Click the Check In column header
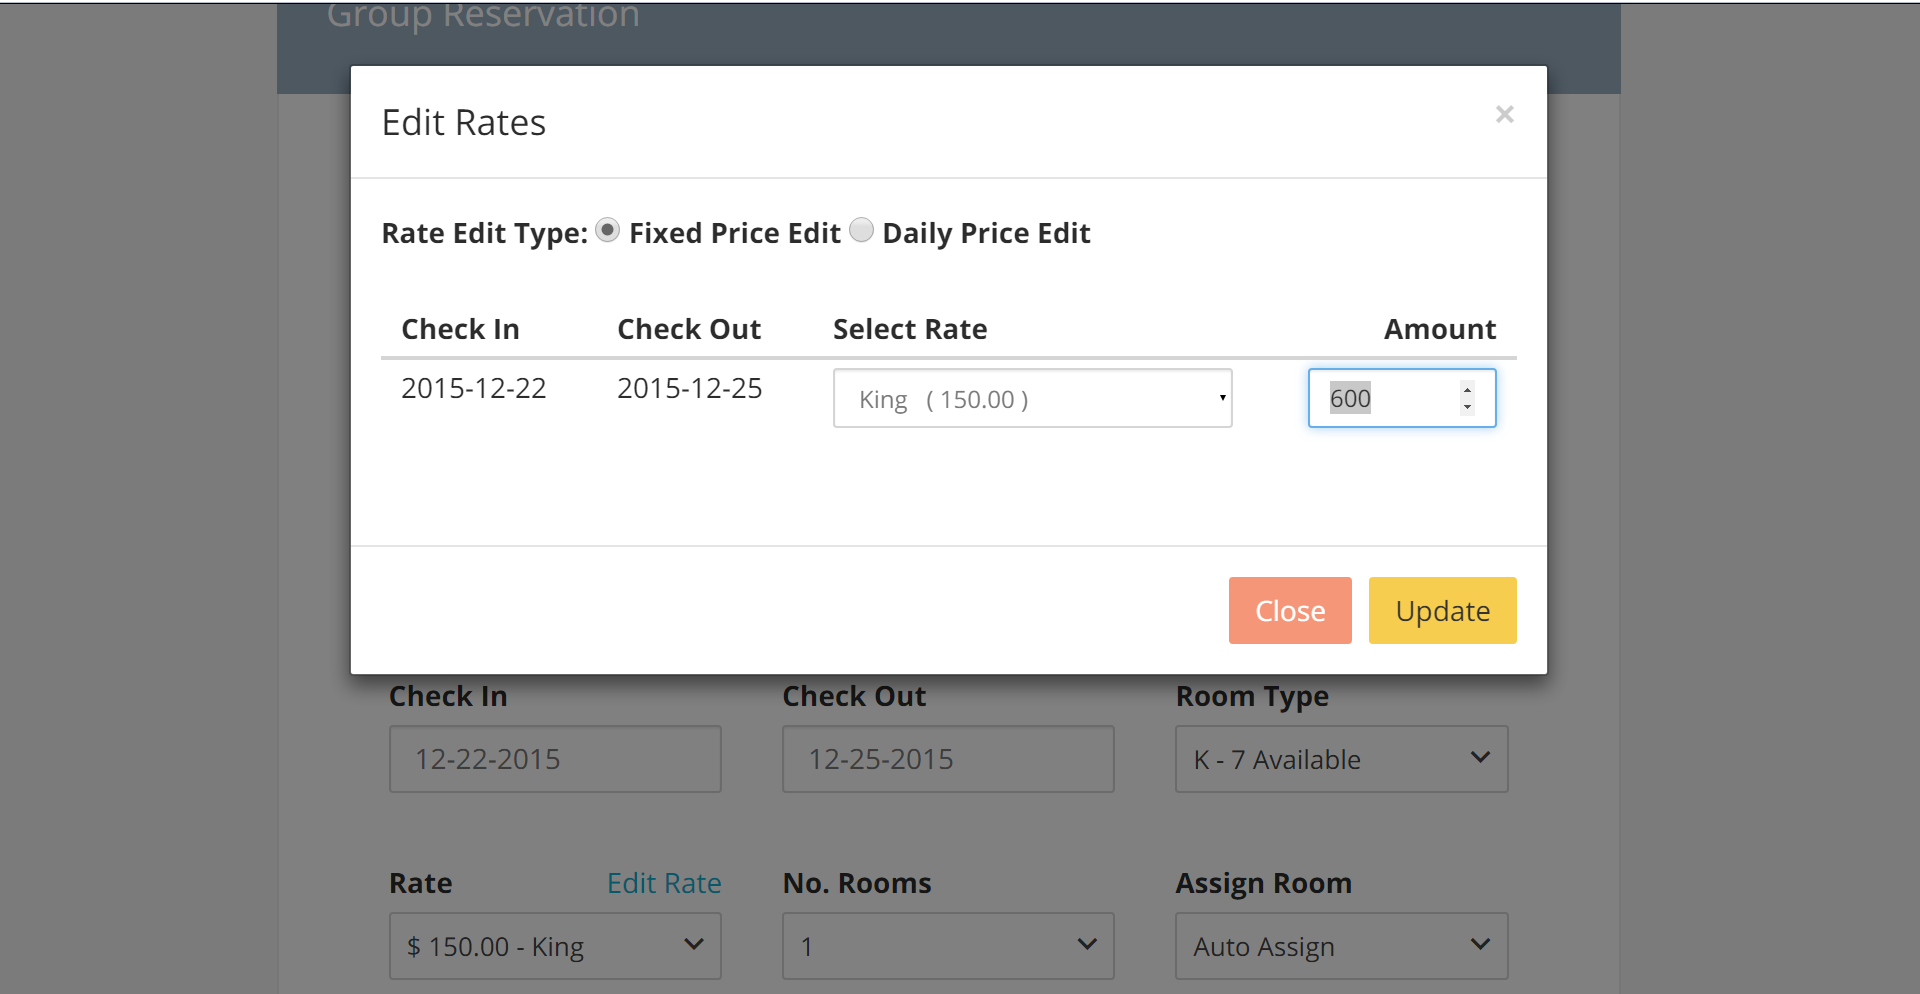1920x994 pixels. pyautogui.click(x=460, y=329)
